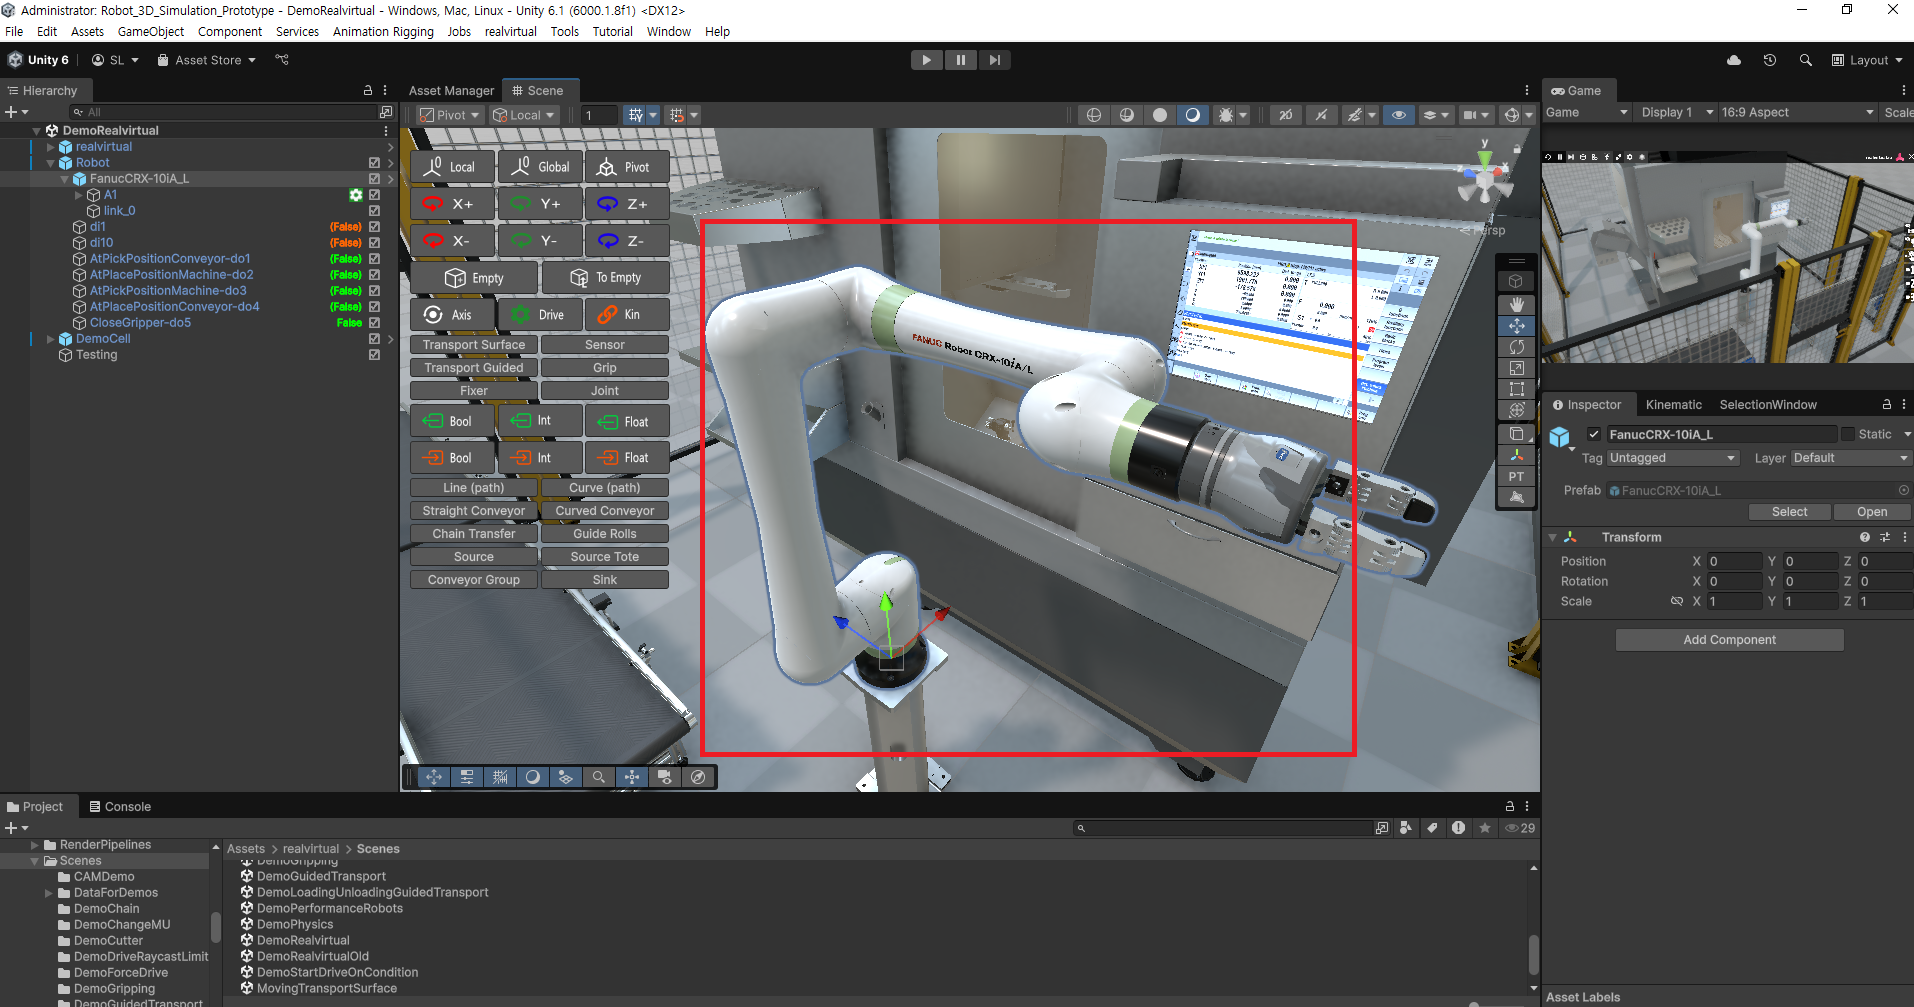Select the Rotate tool in scene tools
Screen dimensions: 1914x1007
tap(1516, 347)
